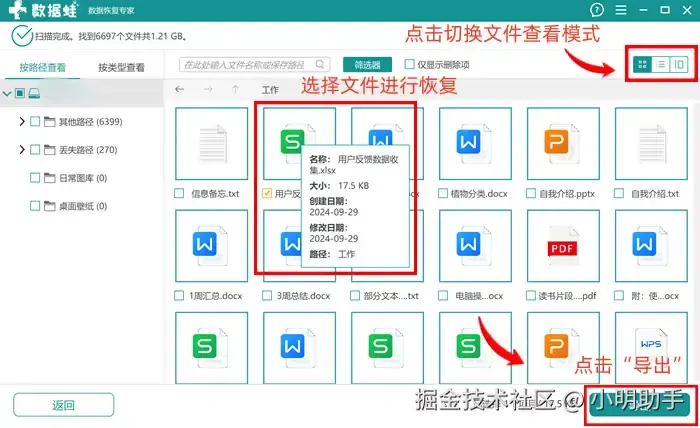Focus the file name search field
The image size is (700, 428).
(254, 65)
